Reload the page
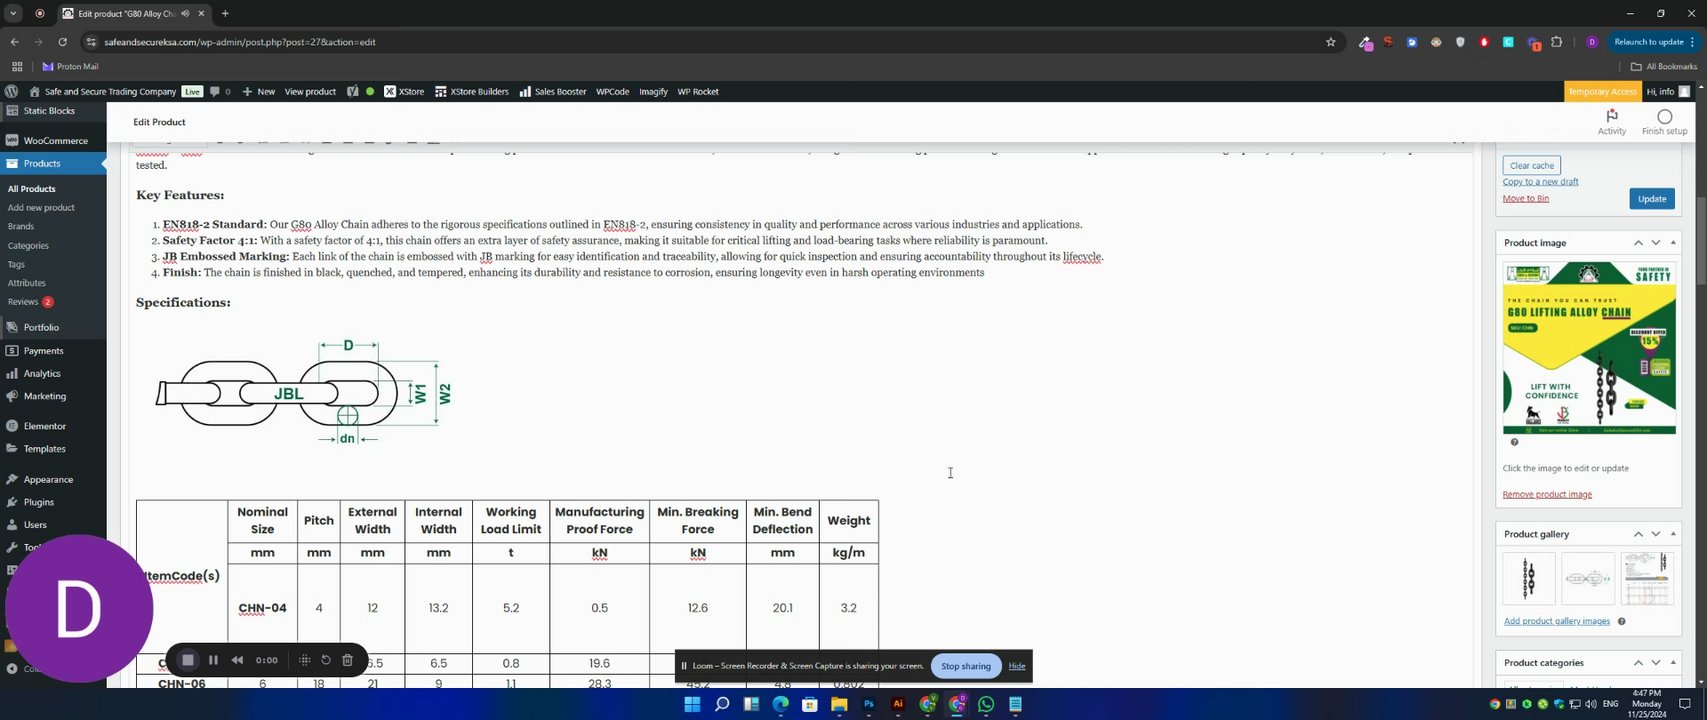The width and height of the screenshot is (1707, 720). (62, 42)
